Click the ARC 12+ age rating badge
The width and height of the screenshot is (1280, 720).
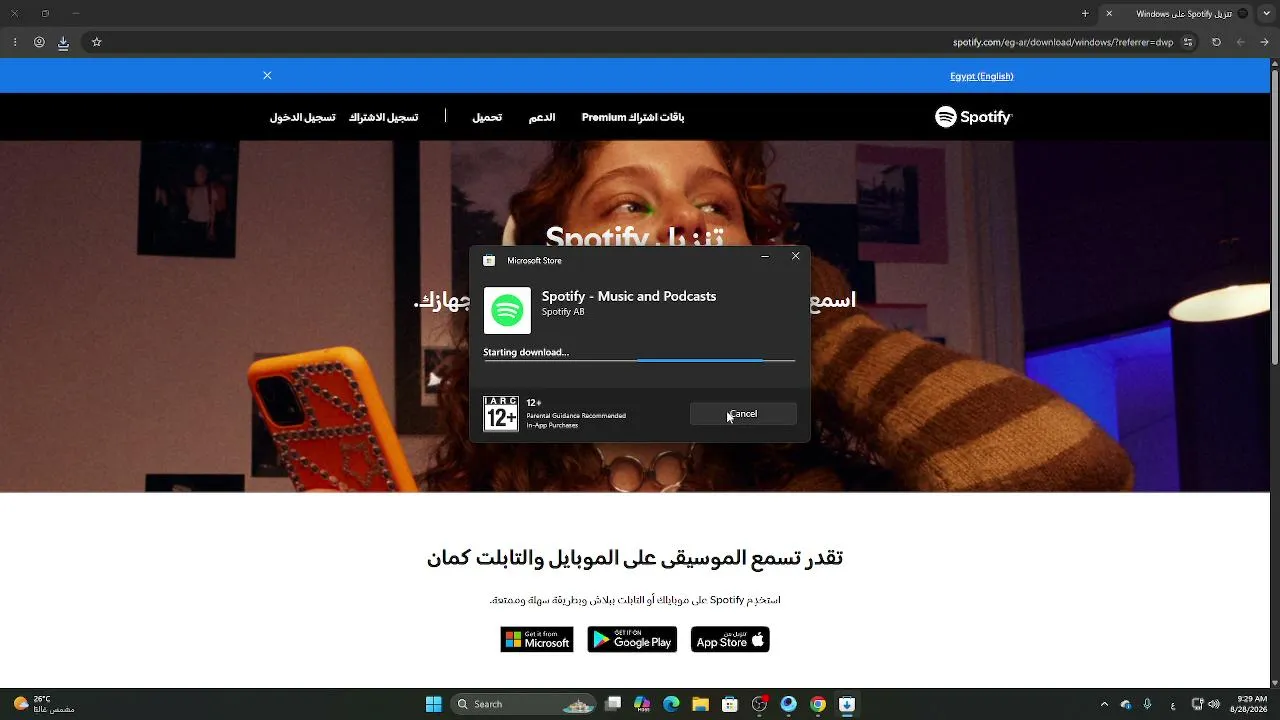[501, 414]
